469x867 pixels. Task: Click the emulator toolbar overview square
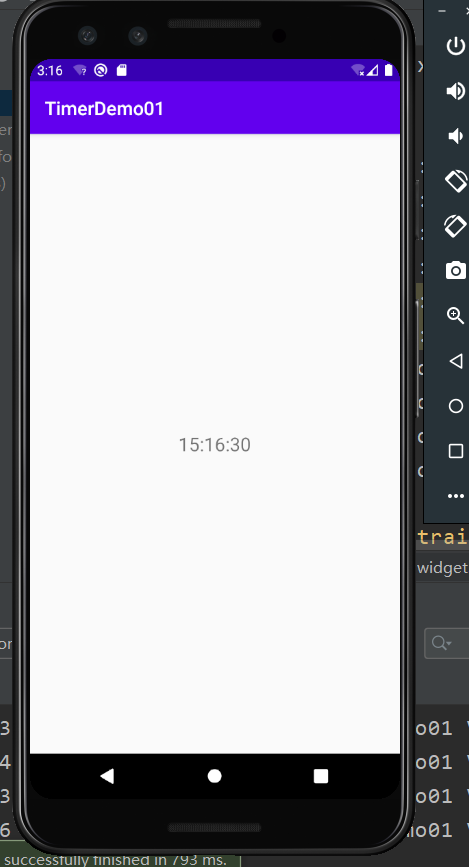(456, 451)
